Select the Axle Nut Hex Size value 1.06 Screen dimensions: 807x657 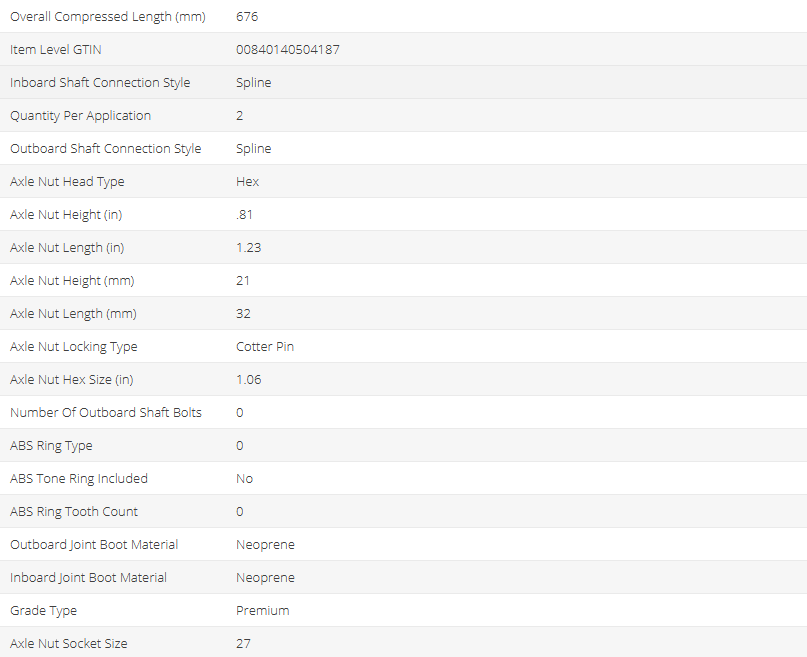coord(249,379)
